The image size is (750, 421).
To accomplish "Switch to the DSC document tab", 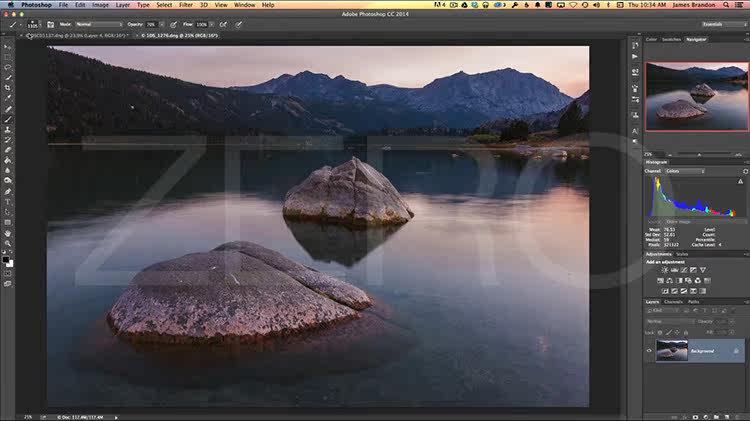I will [78, 35].
